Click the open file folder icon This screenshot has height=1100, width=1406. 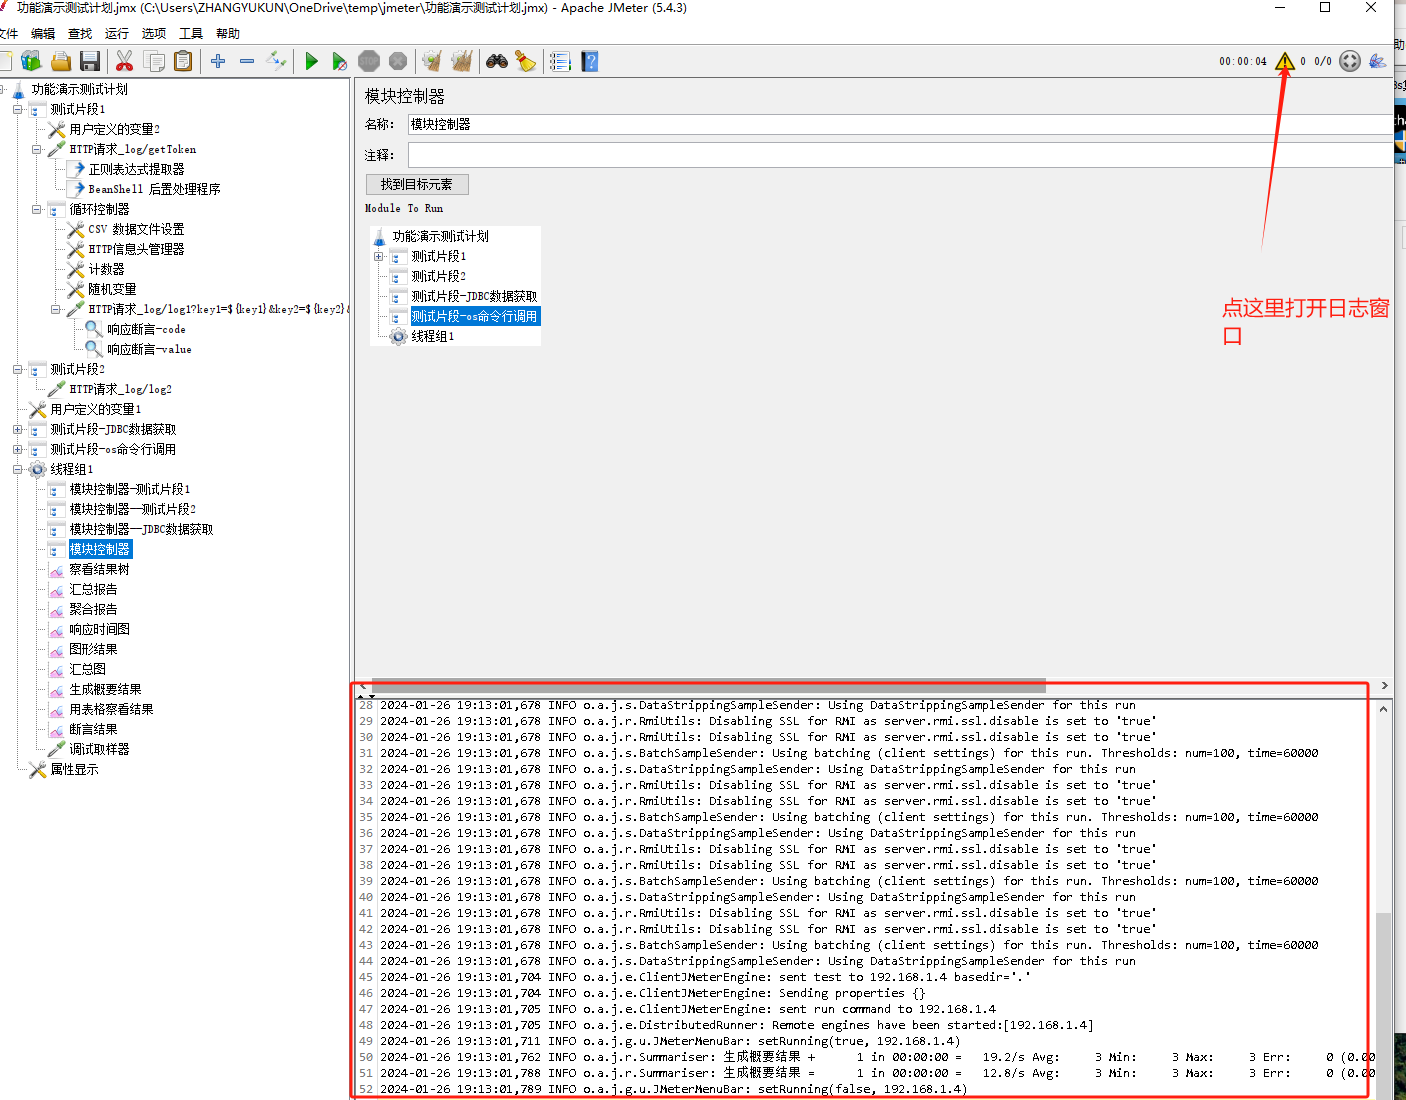pos(61,62)
